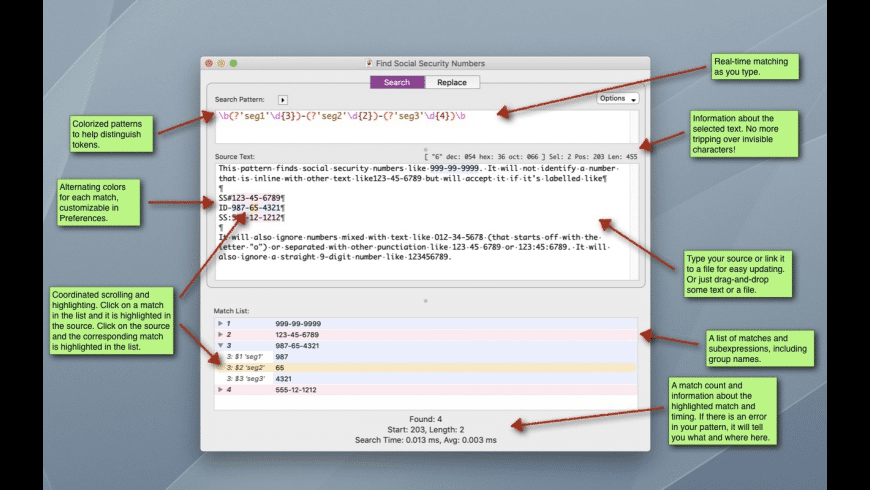
Task: Click the 'Found: 4' status text
Action: click(426, 419)
